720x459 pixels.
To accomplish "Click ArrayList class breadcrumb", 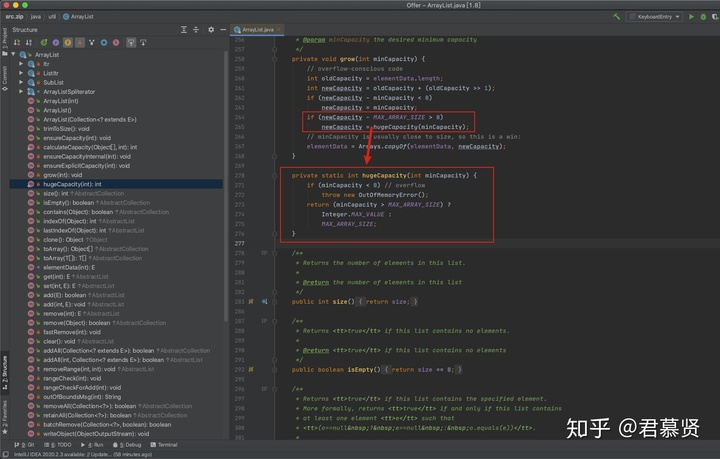I will click(x=78, y=17).
